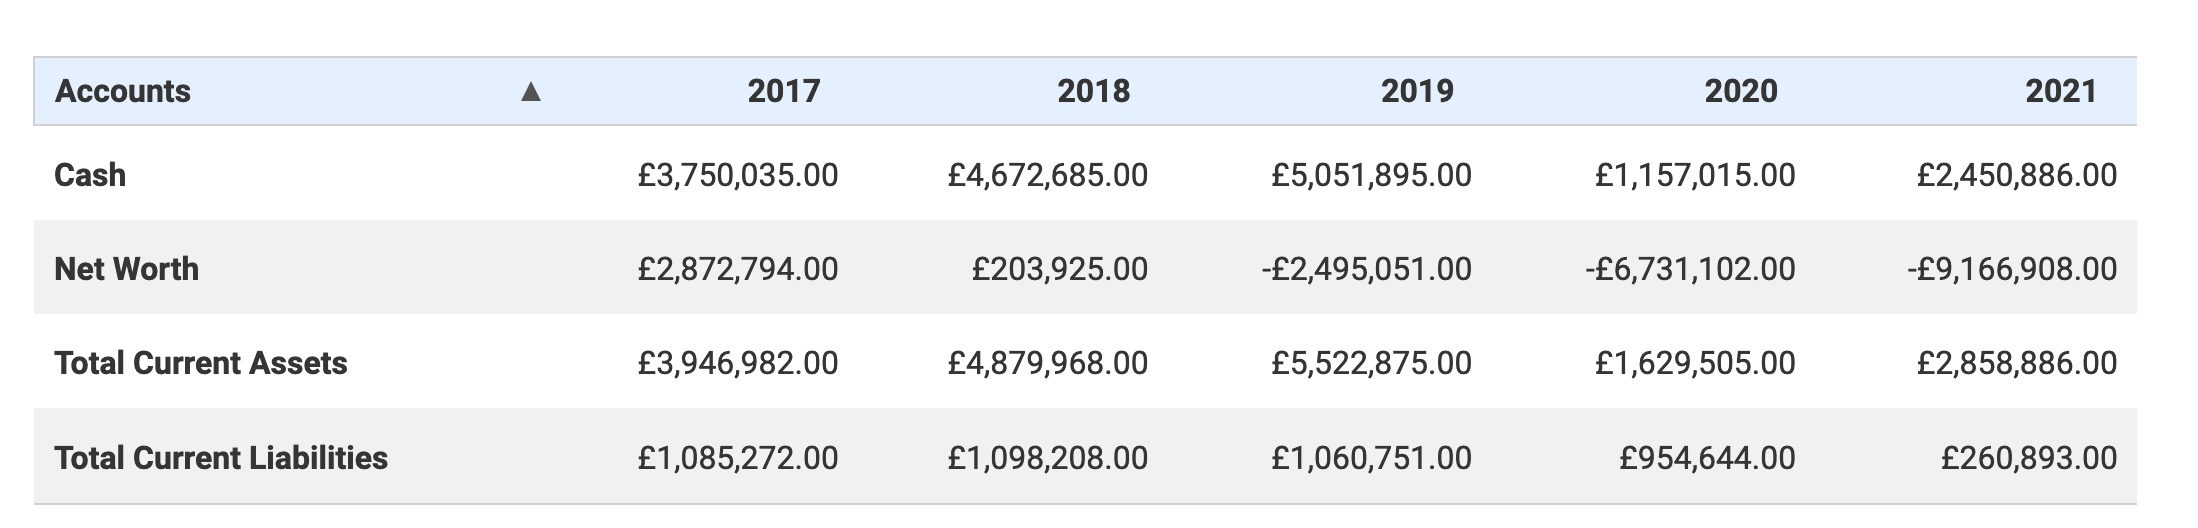Viewport: 2198px width, 528px height.
Task: Select the 2017 column header
Action: [783, 91]
